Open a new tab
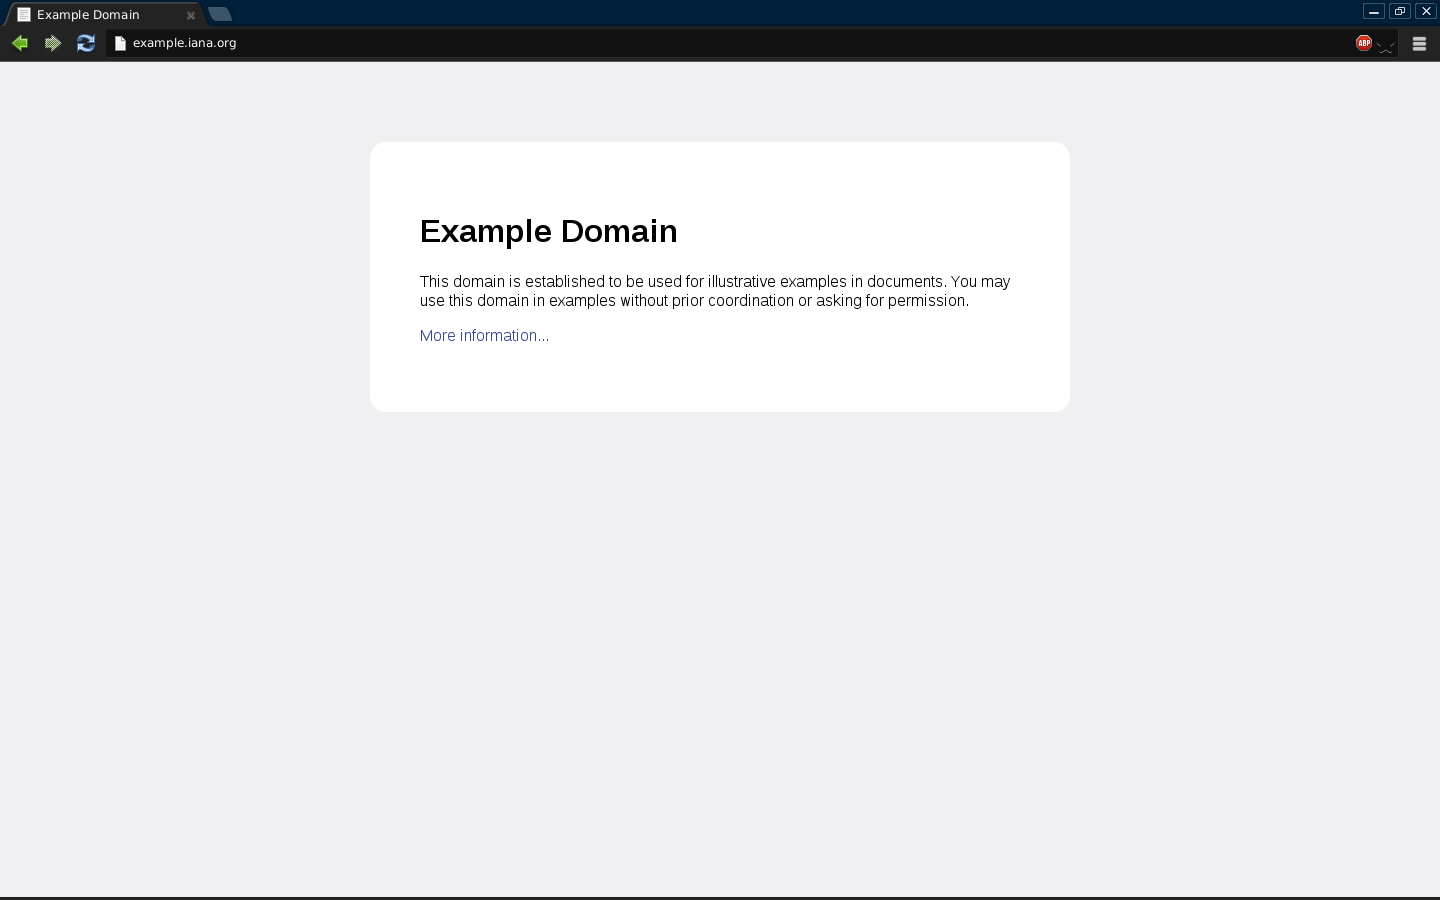The image size is (1440, 900). 220,14
